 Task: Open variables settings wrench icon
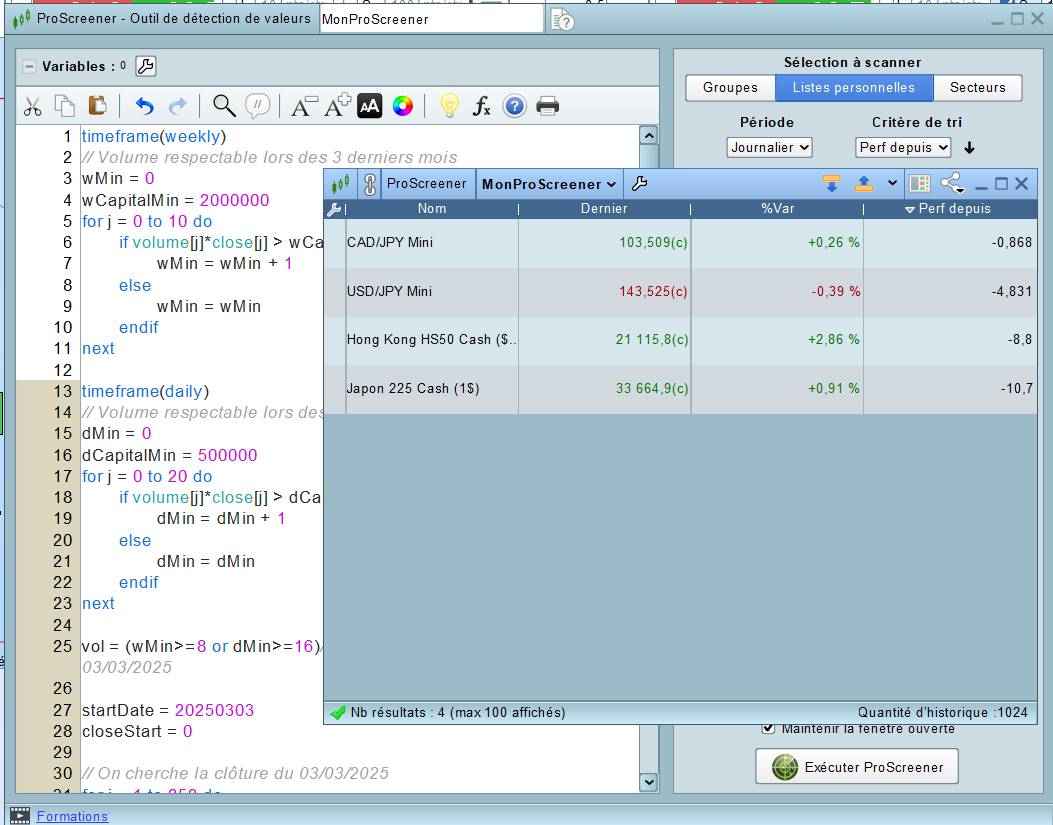tap(146, 66)
